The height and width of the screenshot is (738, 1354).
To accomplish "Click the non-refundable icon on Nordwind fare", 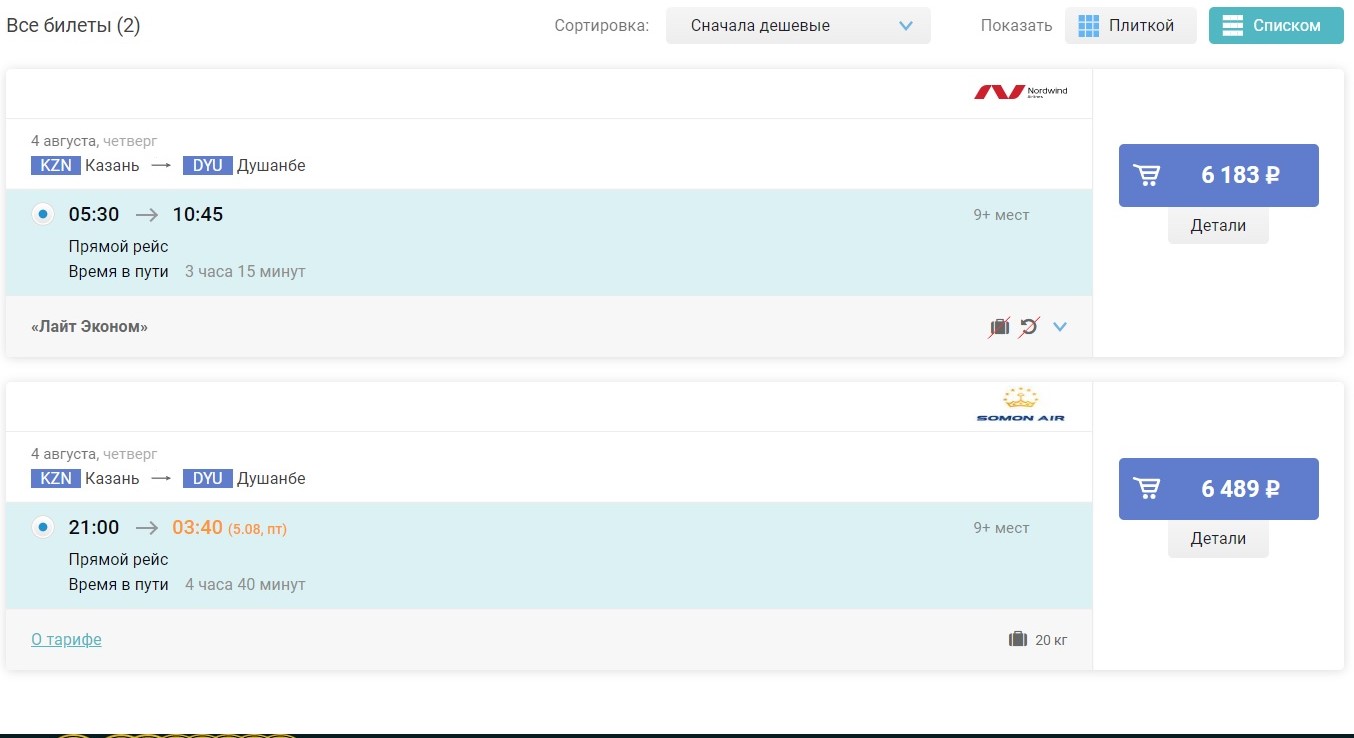I will click(x=1028, y=326).
